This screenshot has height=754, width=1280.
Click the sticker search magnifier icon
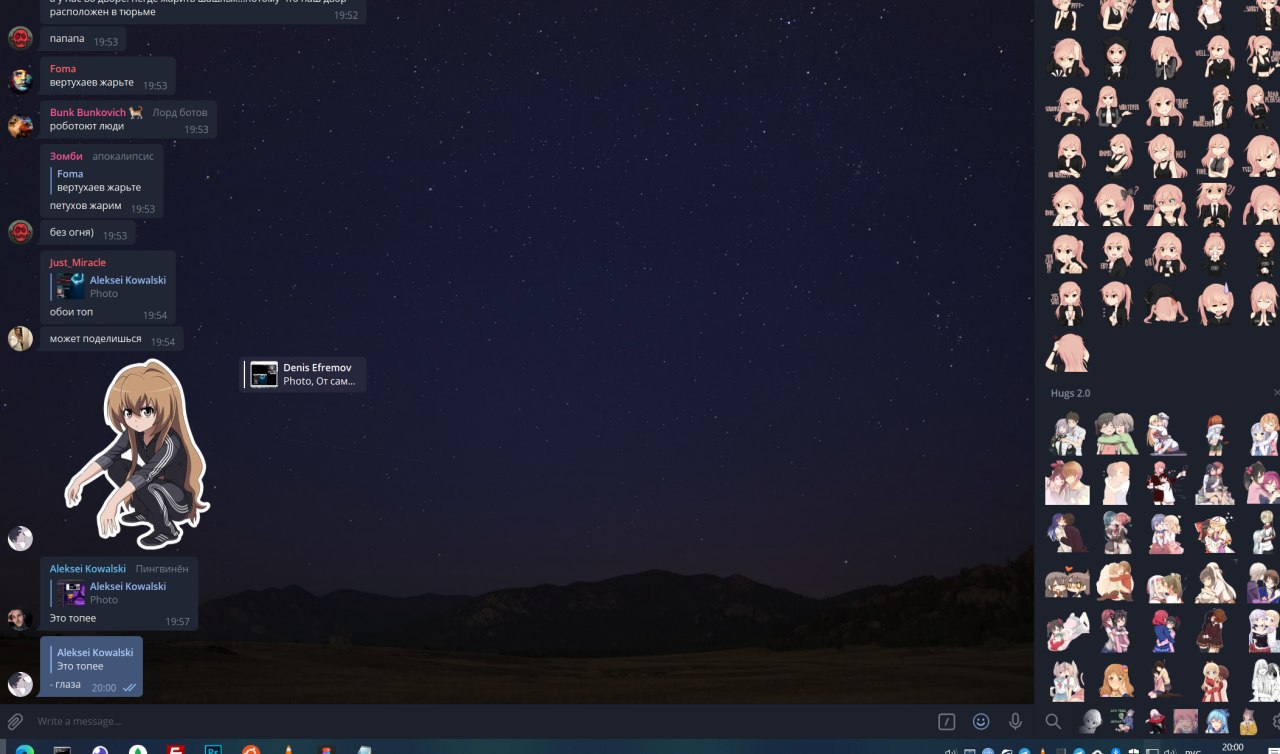point(1053,721)
